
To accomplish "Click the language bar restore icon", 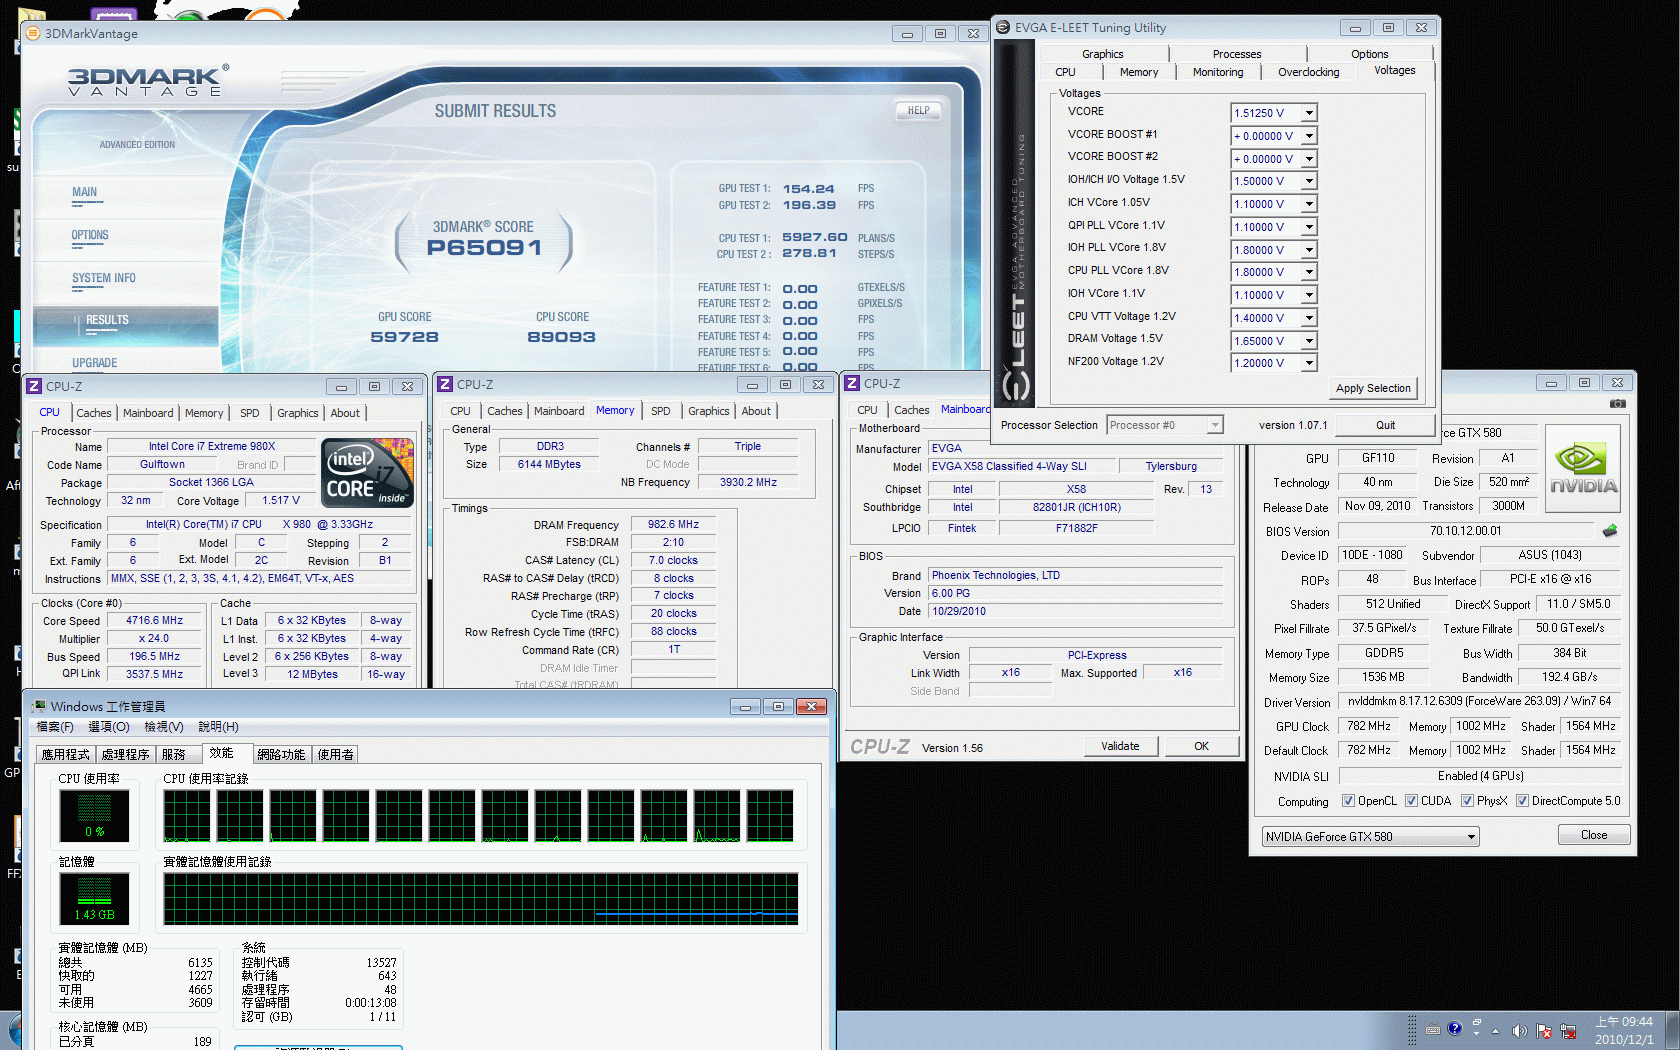I will tap(1477, 1022).
